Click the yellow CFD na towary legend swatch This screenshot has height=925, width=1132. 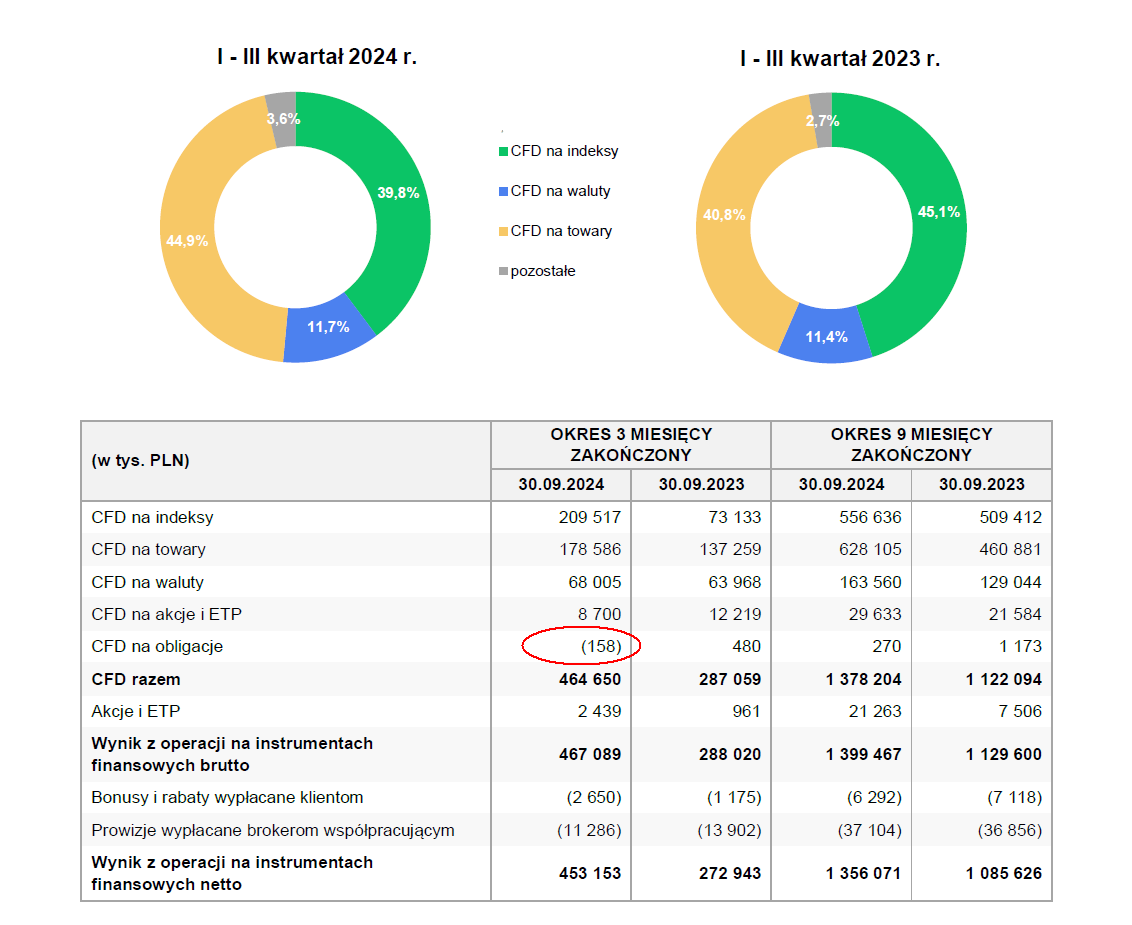tap(503, 232)
